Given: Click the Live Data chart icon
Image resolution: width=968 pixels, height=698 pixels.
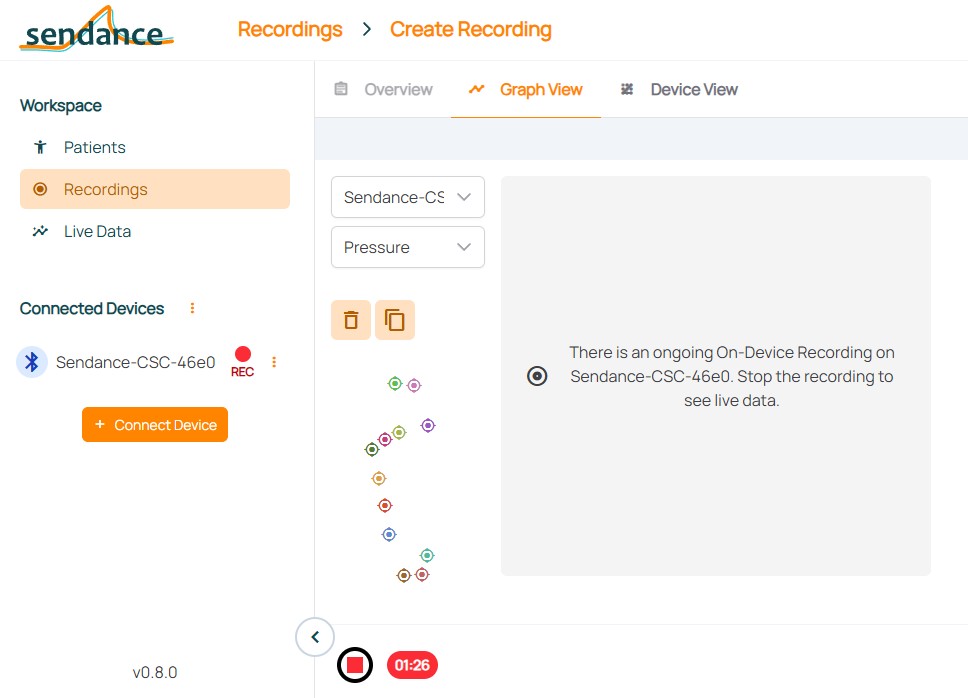Looking at the screenshot, I should click(x=40, y=231).
